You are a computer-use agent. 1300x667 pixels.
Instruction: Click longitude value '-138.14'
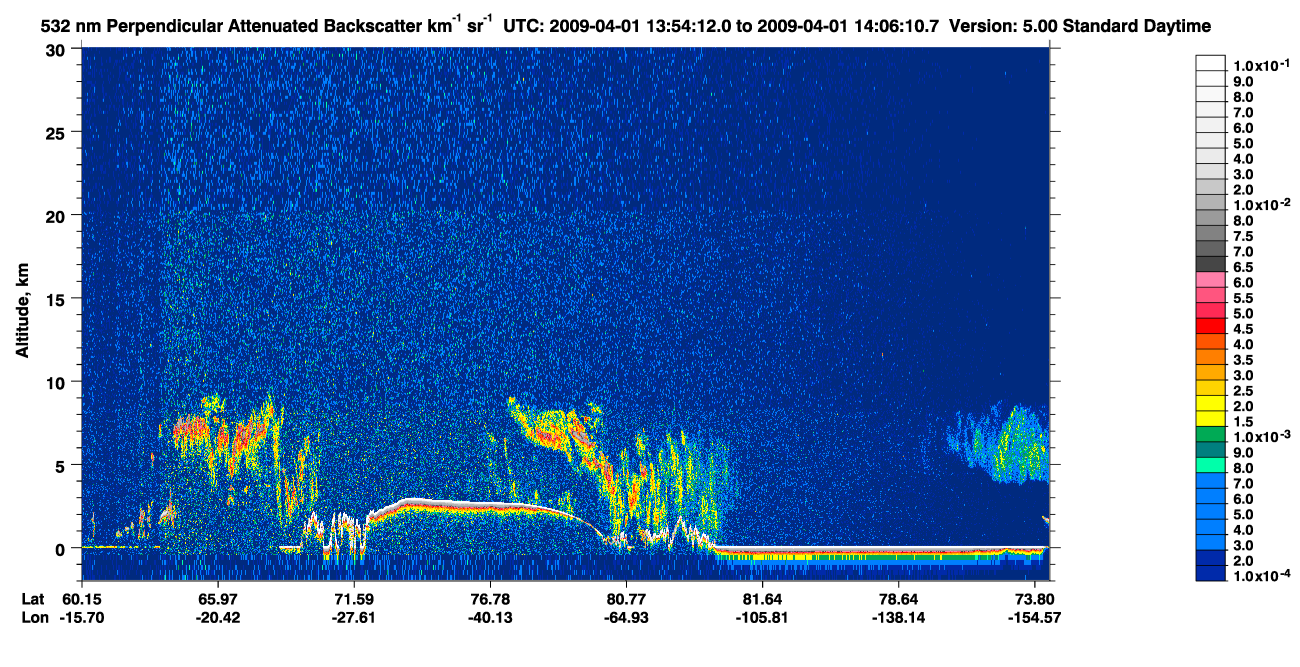899,616
